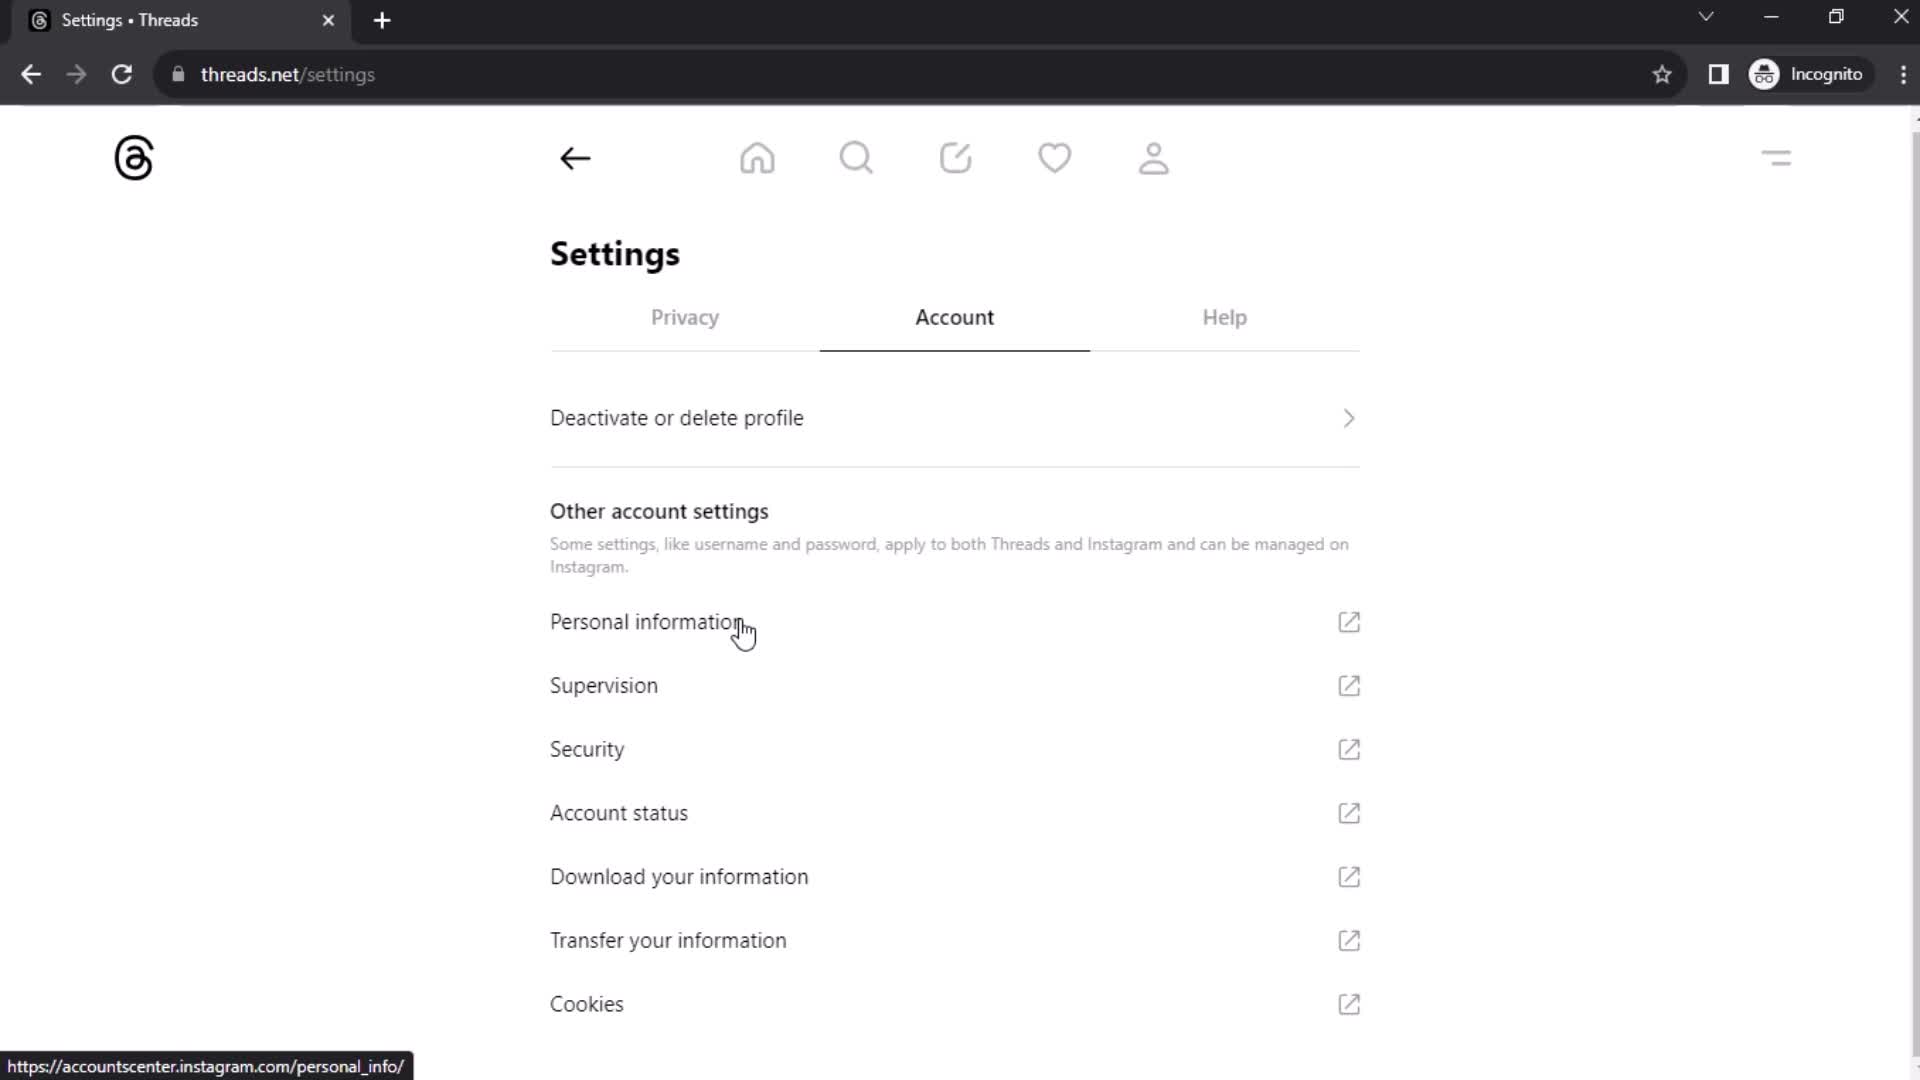Click the Threads logo icon
This screenshot has width=1920, height=1080.
[x=133, y=158]
